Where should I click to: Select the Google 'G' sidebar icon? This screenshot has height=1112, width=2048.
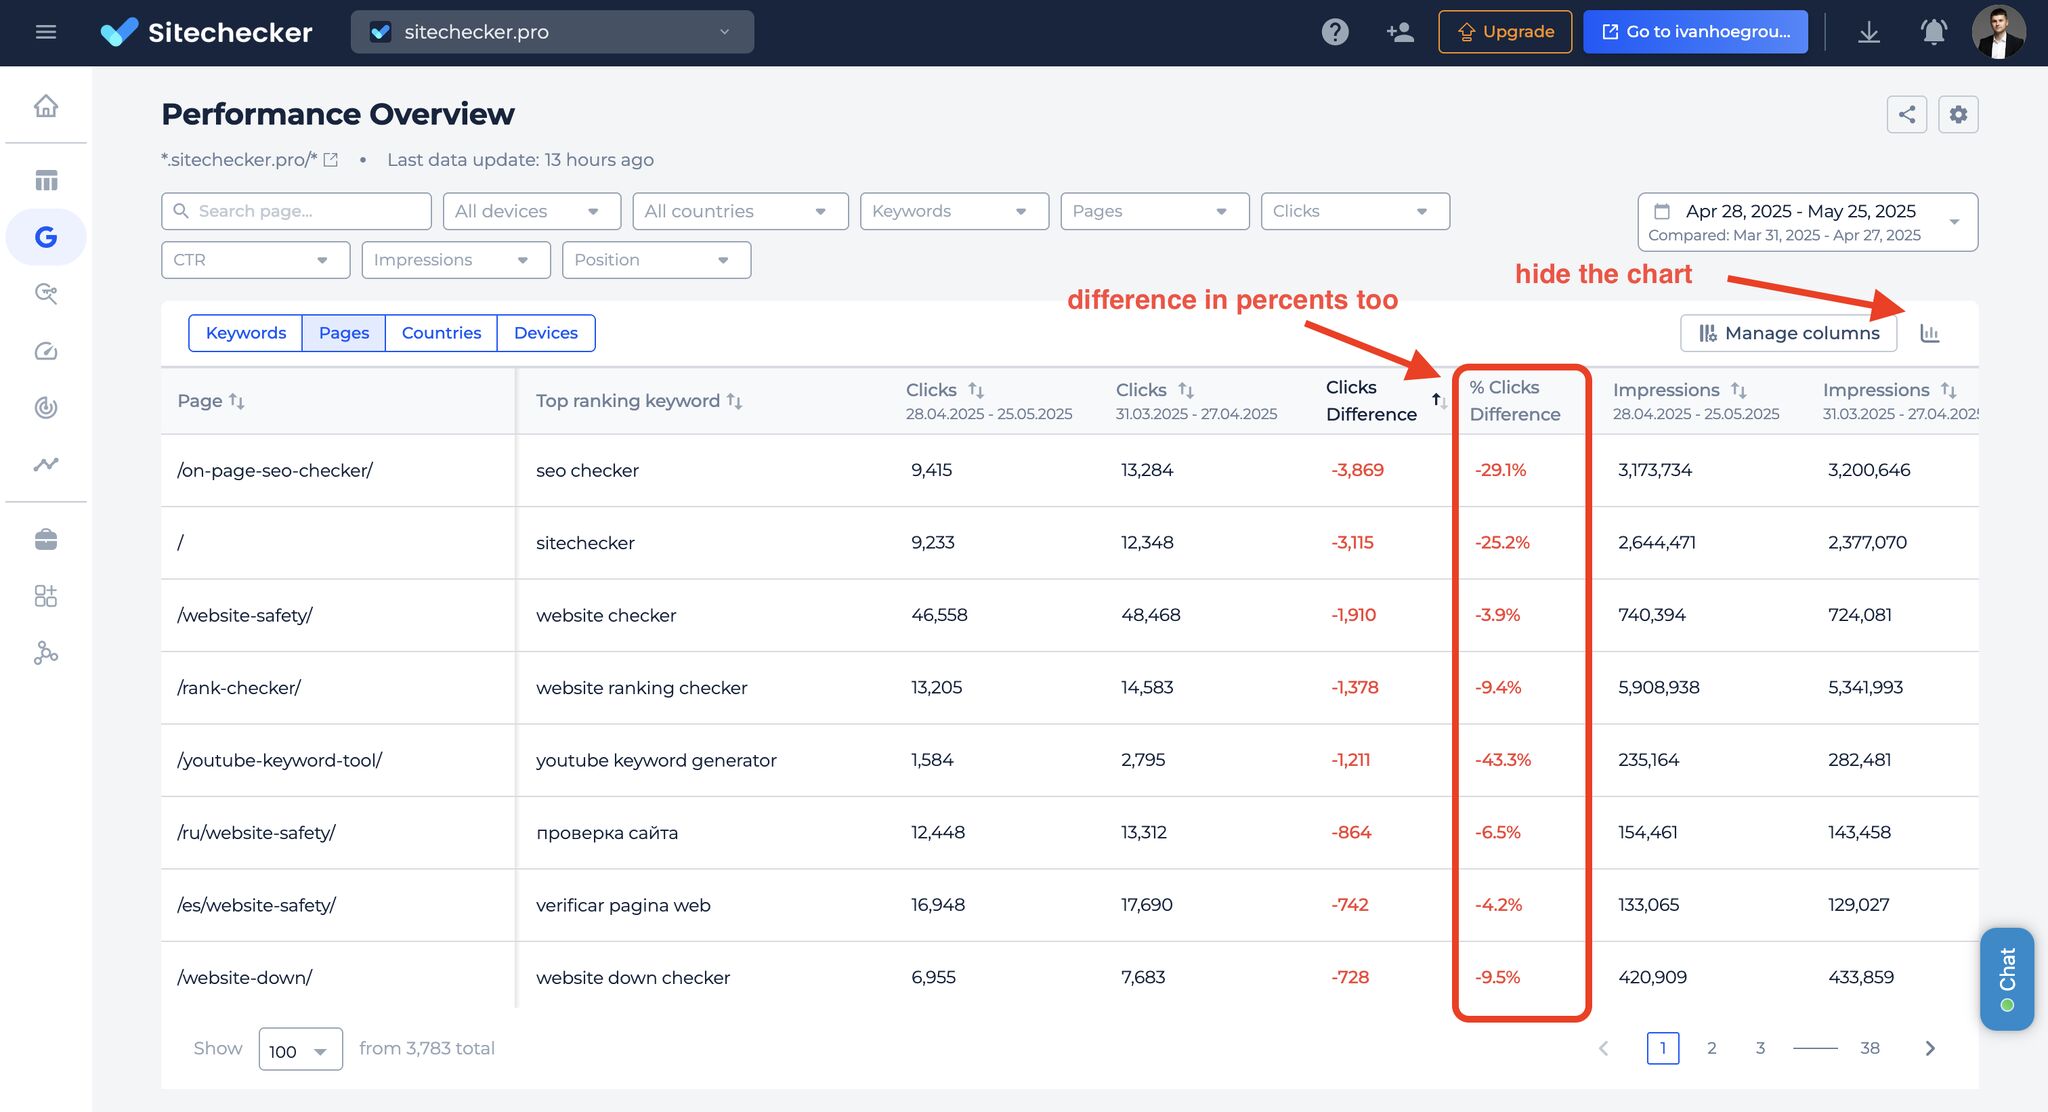tap(46, 237)
